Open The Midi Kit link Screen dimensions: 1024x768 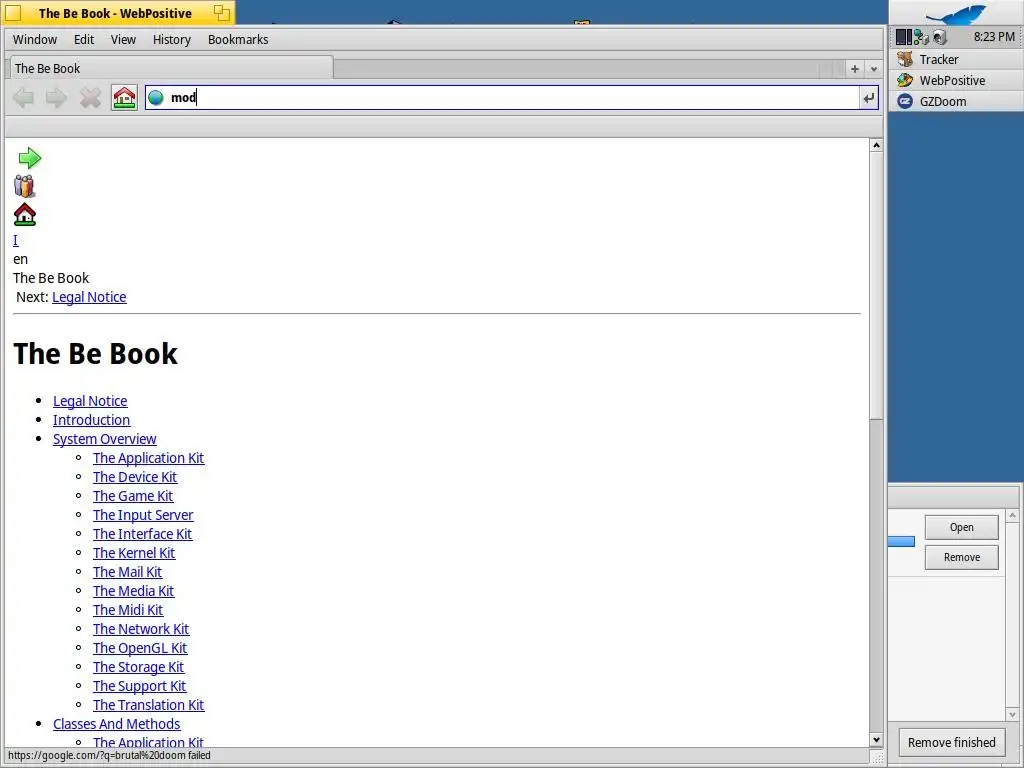[128, 609]
